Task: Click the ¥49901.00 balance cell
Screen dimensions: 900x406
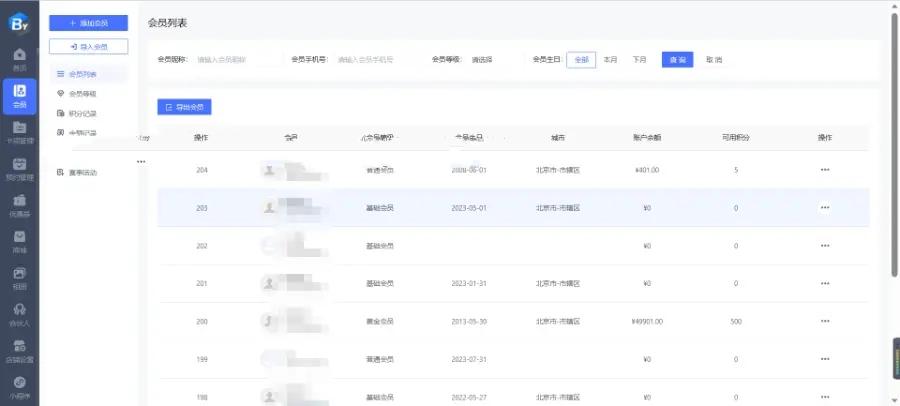Action: click(x=647, y=321)
